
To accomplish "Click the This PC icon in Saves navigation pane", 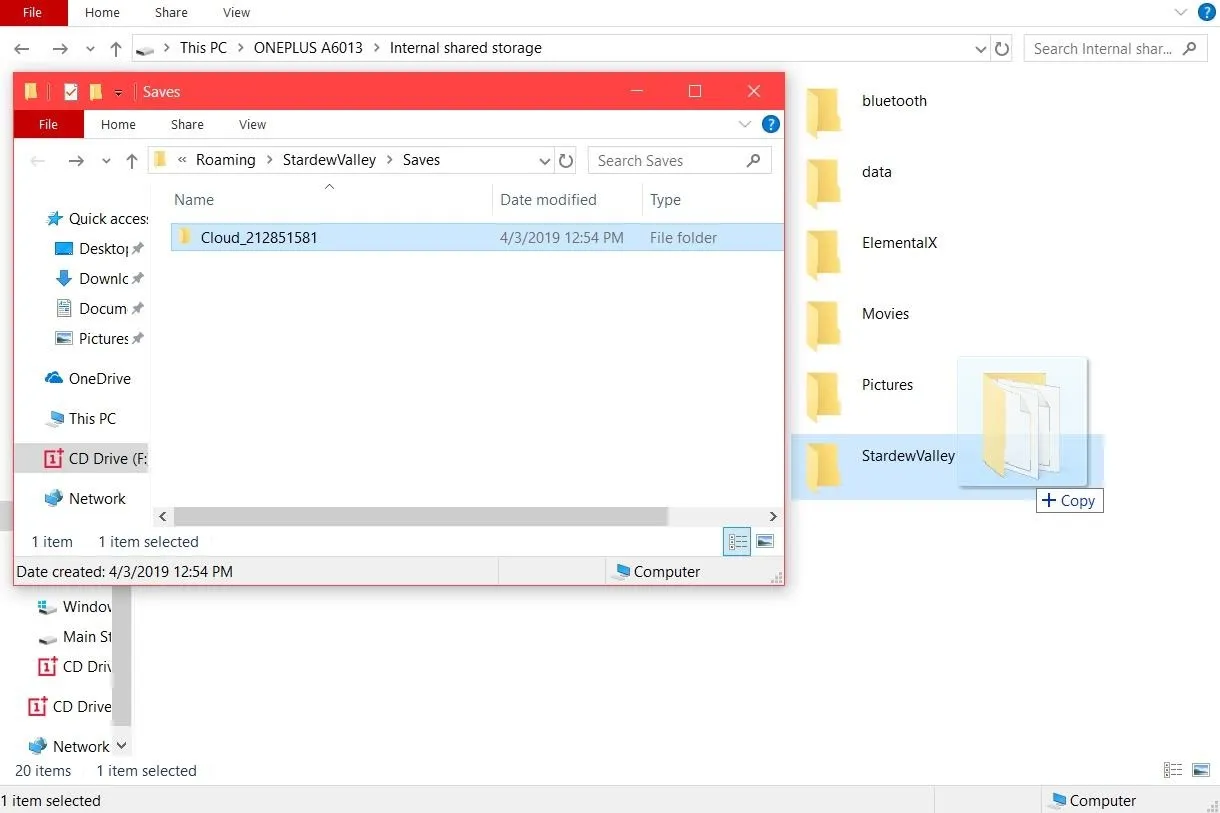I will (55, 419).
